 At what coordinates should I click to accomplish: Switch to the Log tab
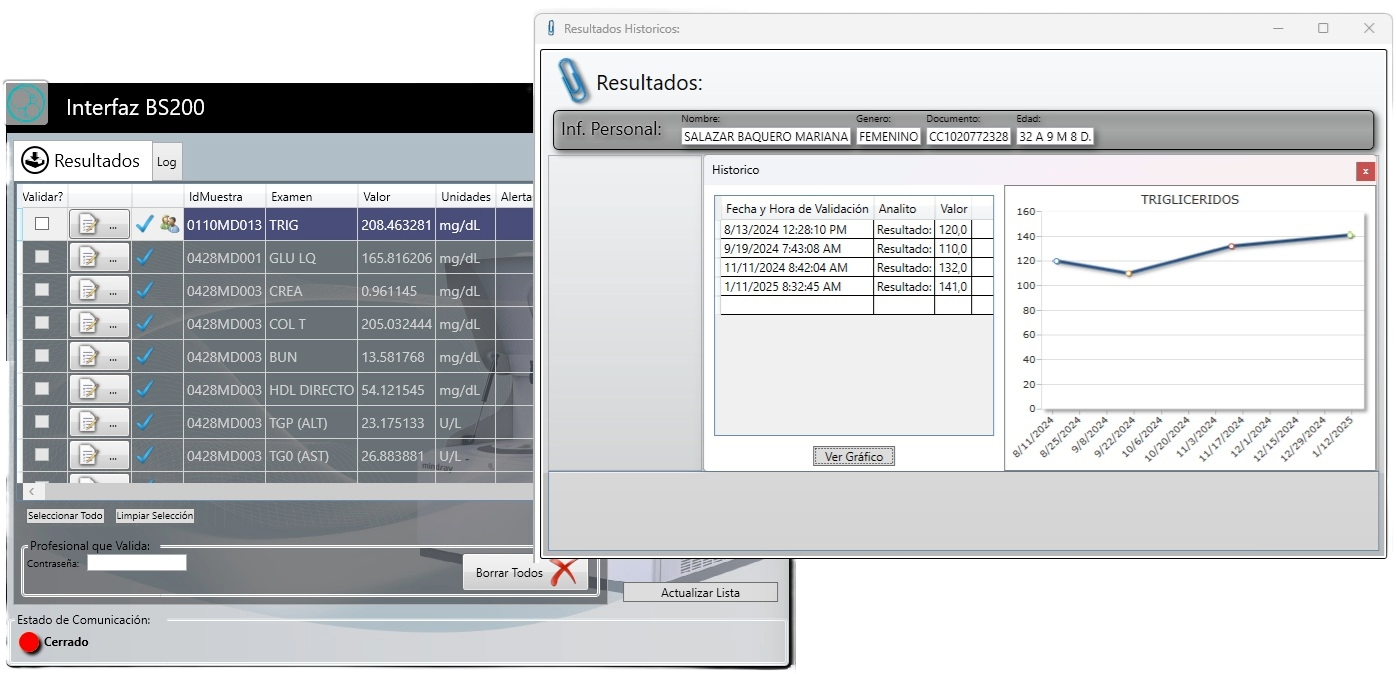[166, 162]
